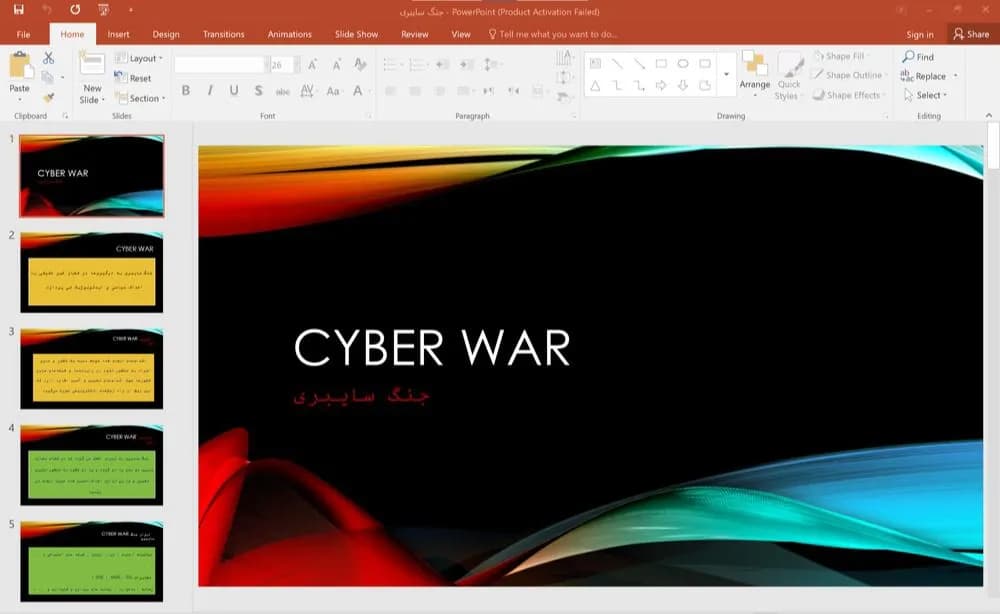Switch to the Slide Show tab
This screenshot has height=614, width=1000.
coord(357,34)
